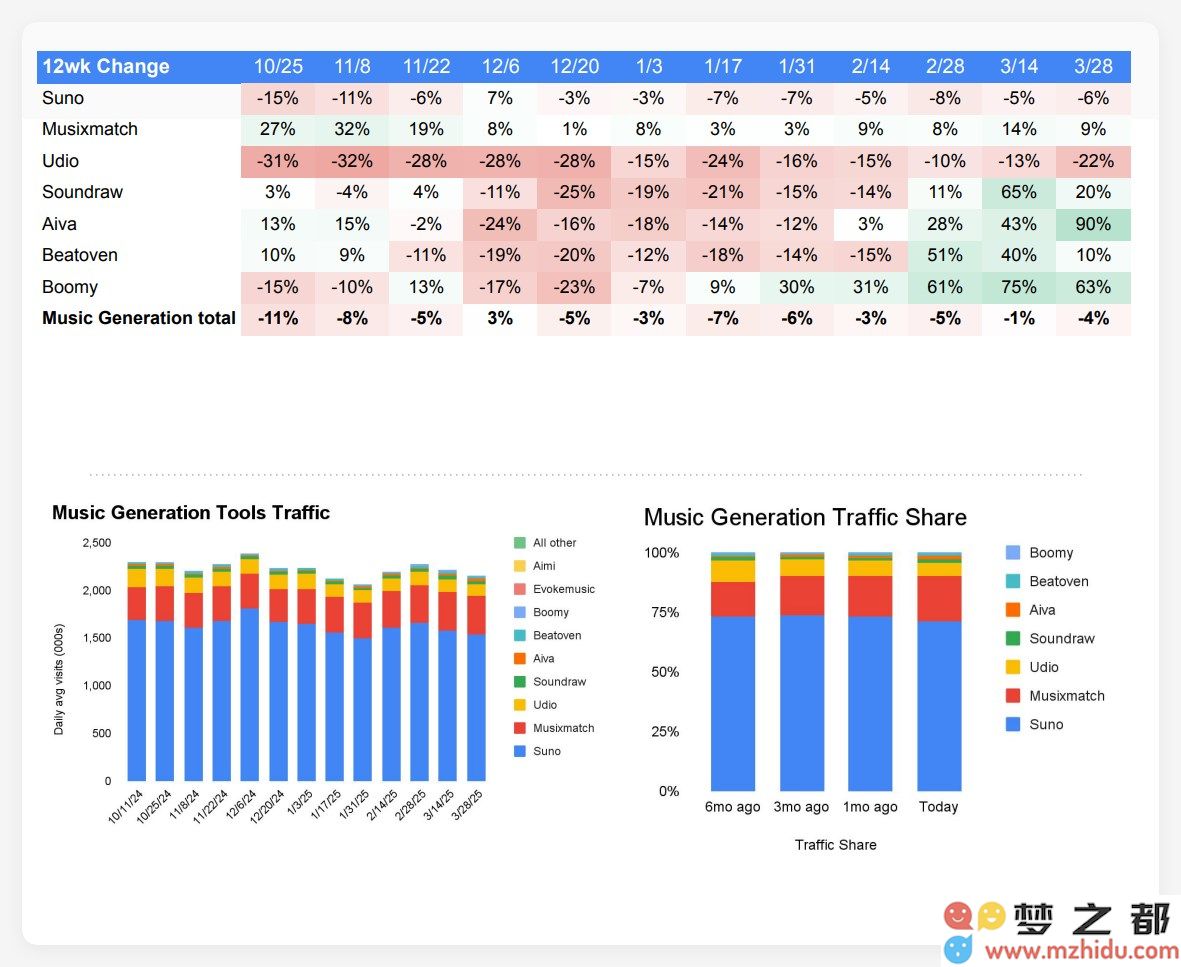The image size is (1181, 967).
Task: Select total row's -11% cell under 10/25
Action: 278,318
